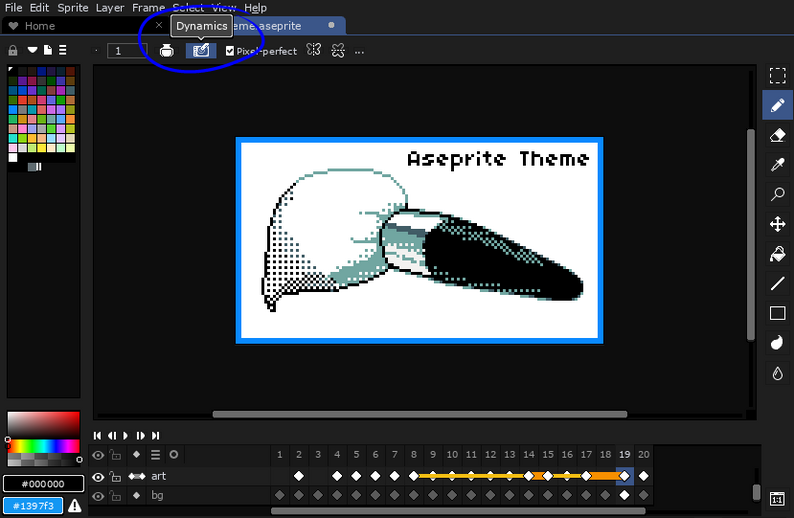Select the art layer name

tap(158, 476)
